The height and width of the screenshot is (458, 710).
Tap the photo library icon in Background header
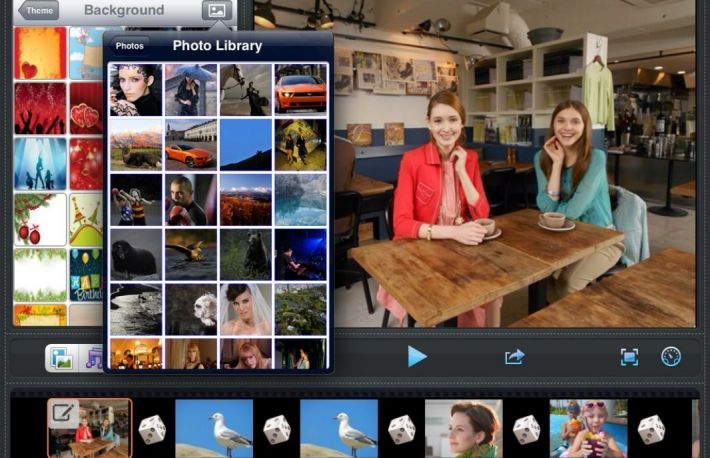[x=216, y=11]
